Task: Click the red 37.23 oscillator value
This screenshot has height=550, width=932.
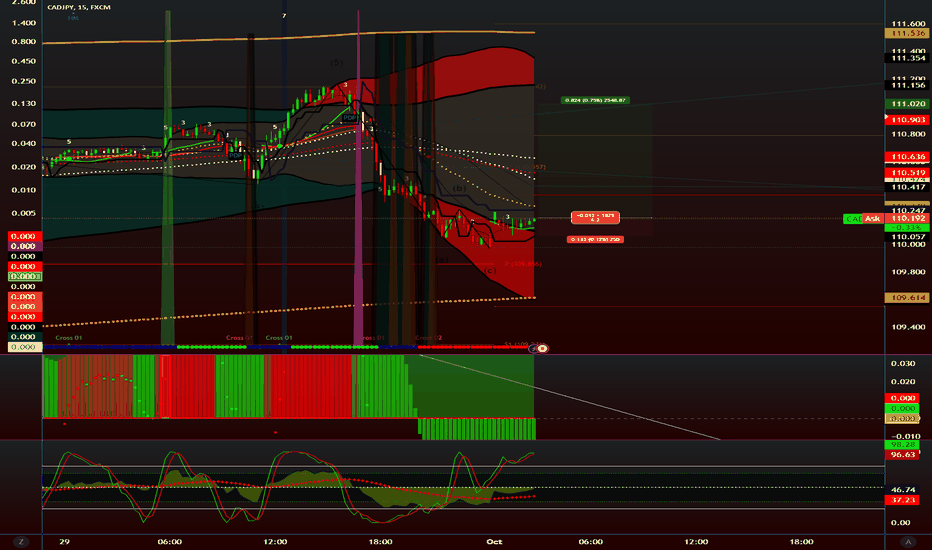Action: coord(902,500)
